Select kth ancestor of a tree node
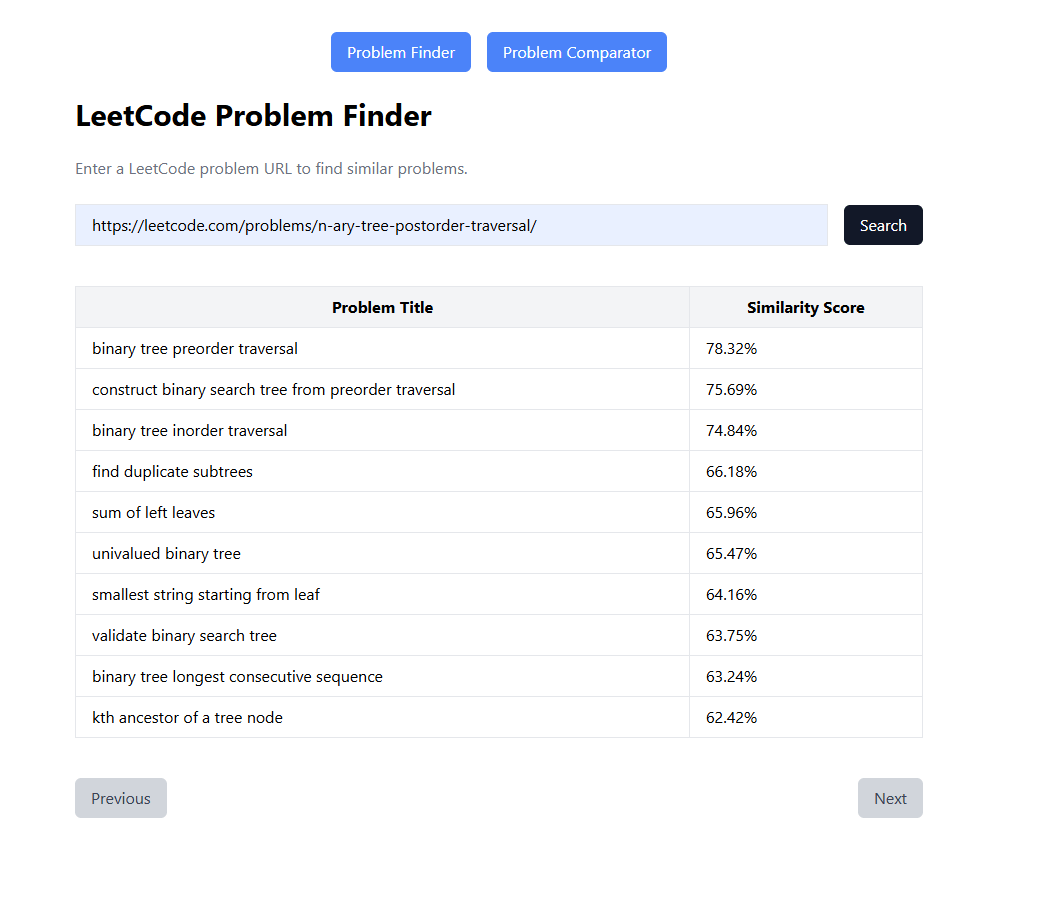This screenshot has height=902, width=1040. 499,718
